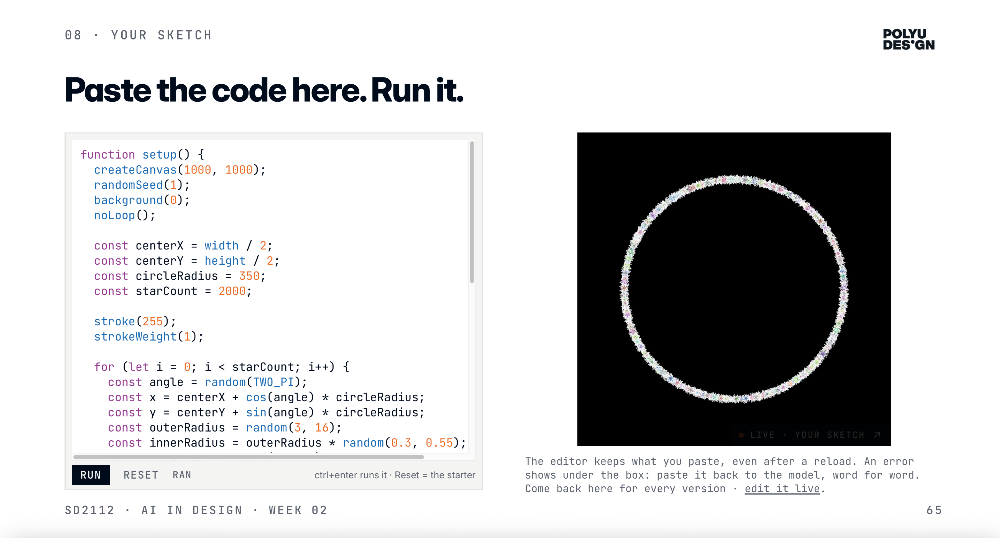Open live sketch via the arrow icon
Viewport: 1000px width, 538px height.
[877, 435]
